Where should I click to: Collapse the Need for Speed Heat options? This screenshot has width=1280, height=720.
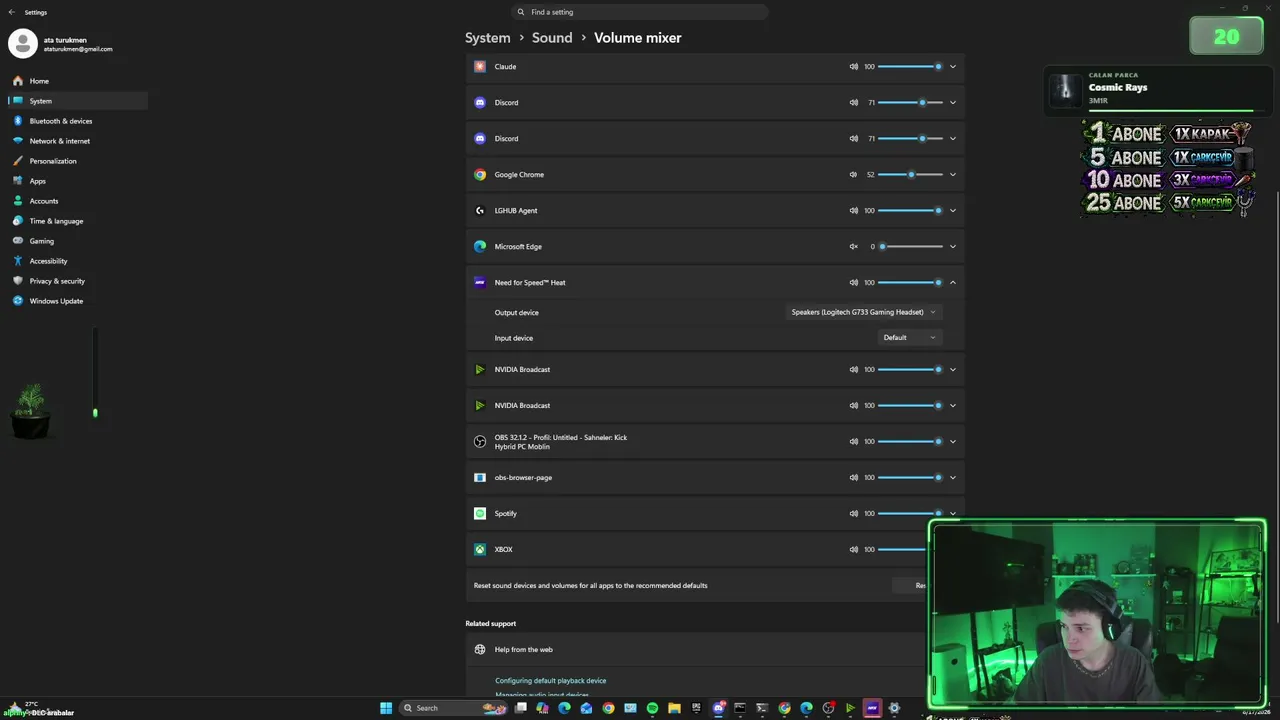(x=953, y=282)
